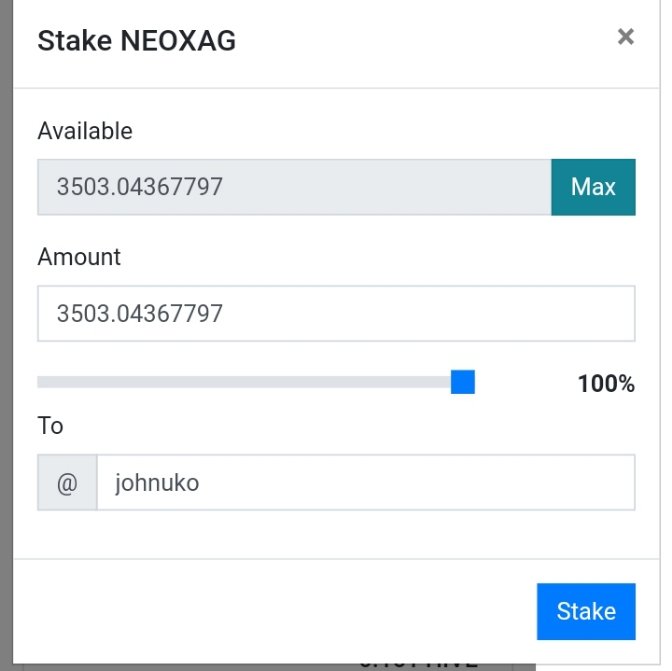Viewport: 672px width, 671px height.
Task: Click the far left end of the slider track
Action: (x=41, y=382)
